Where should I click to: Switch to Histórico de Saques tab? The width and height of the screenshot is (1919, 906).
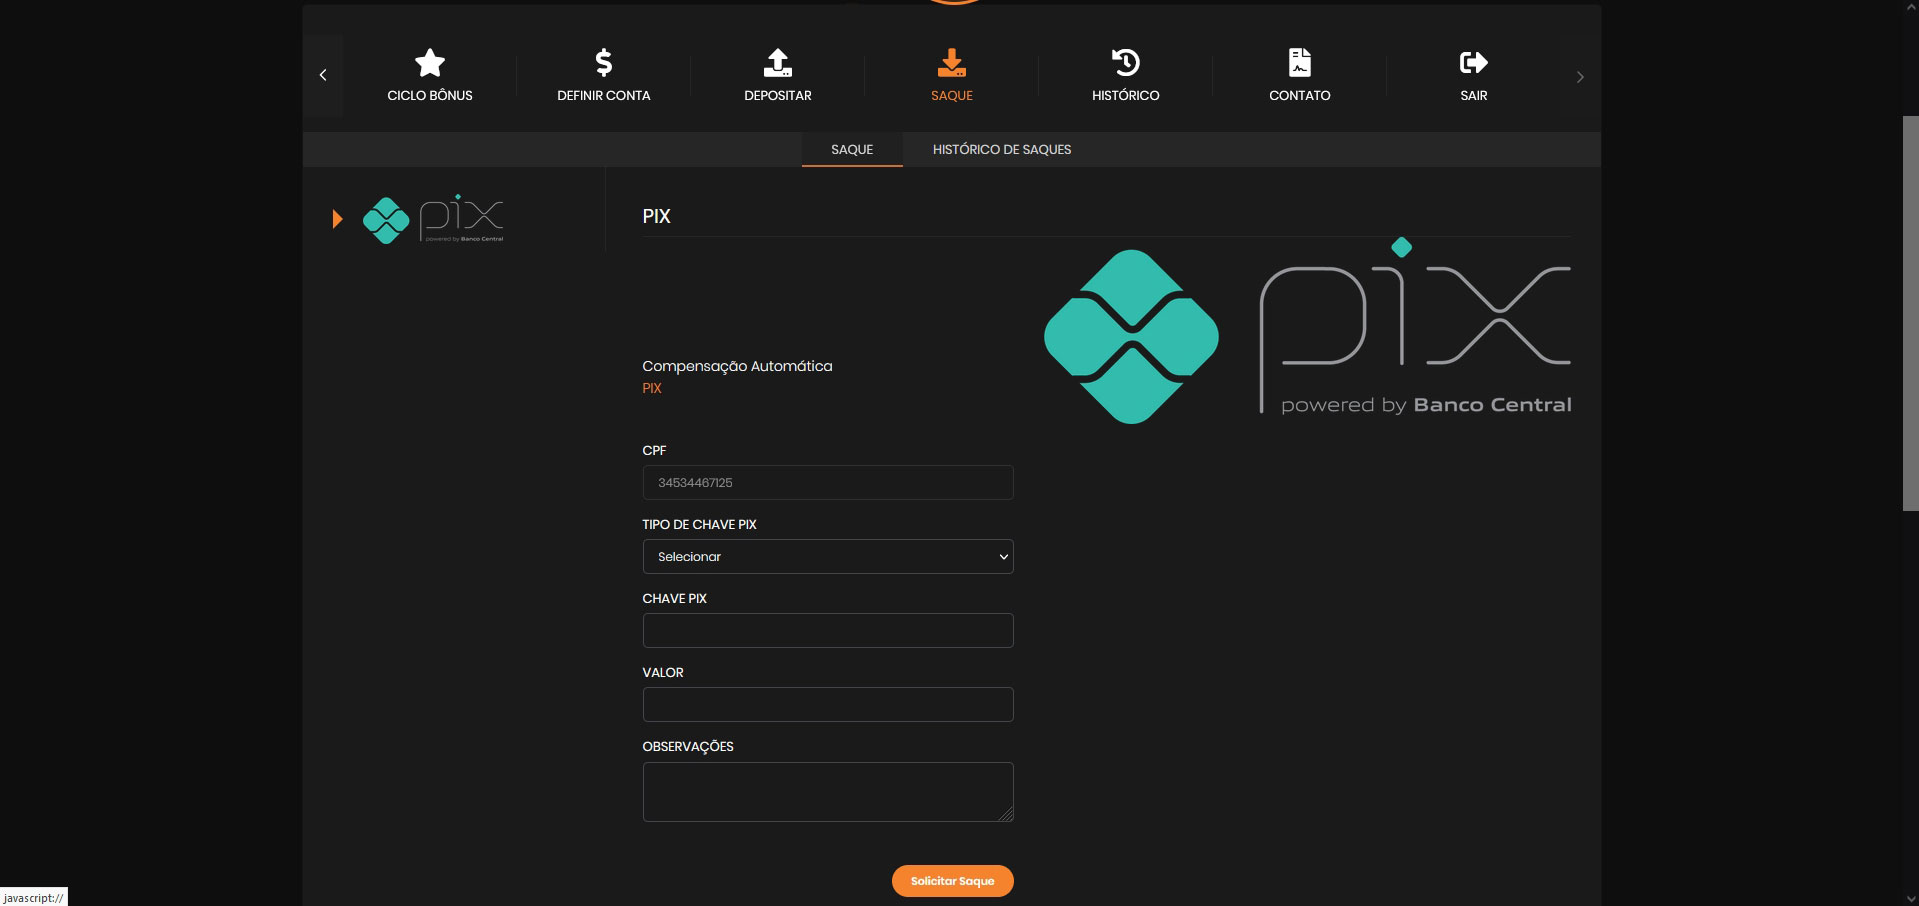(1002, 149)
